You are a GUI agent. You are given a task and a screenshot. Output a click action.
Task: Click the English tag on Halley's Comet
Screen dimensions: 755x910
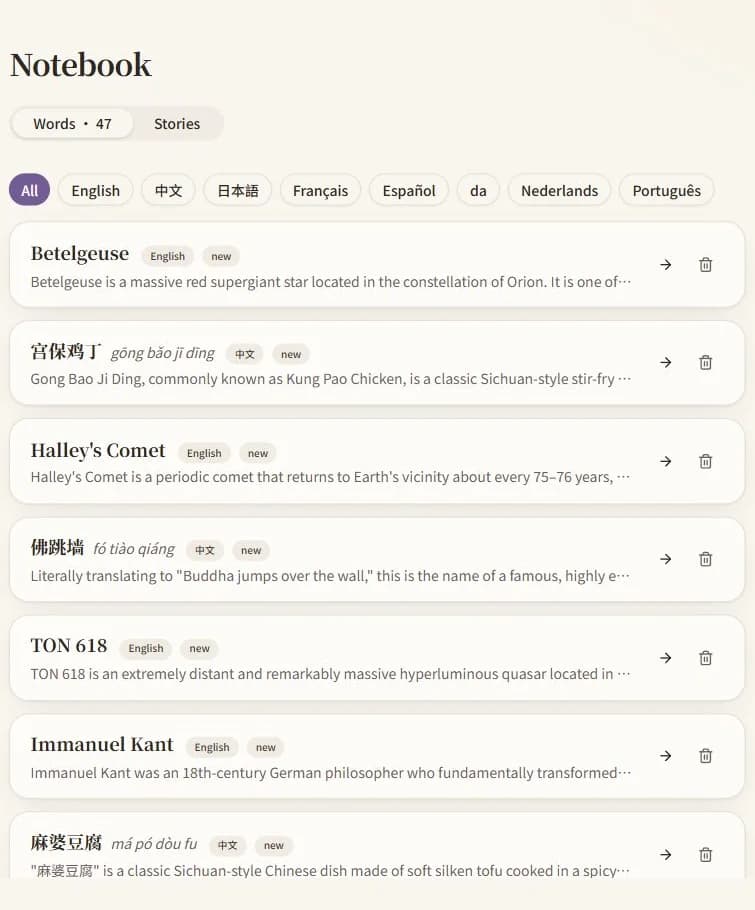click(204, 453)
